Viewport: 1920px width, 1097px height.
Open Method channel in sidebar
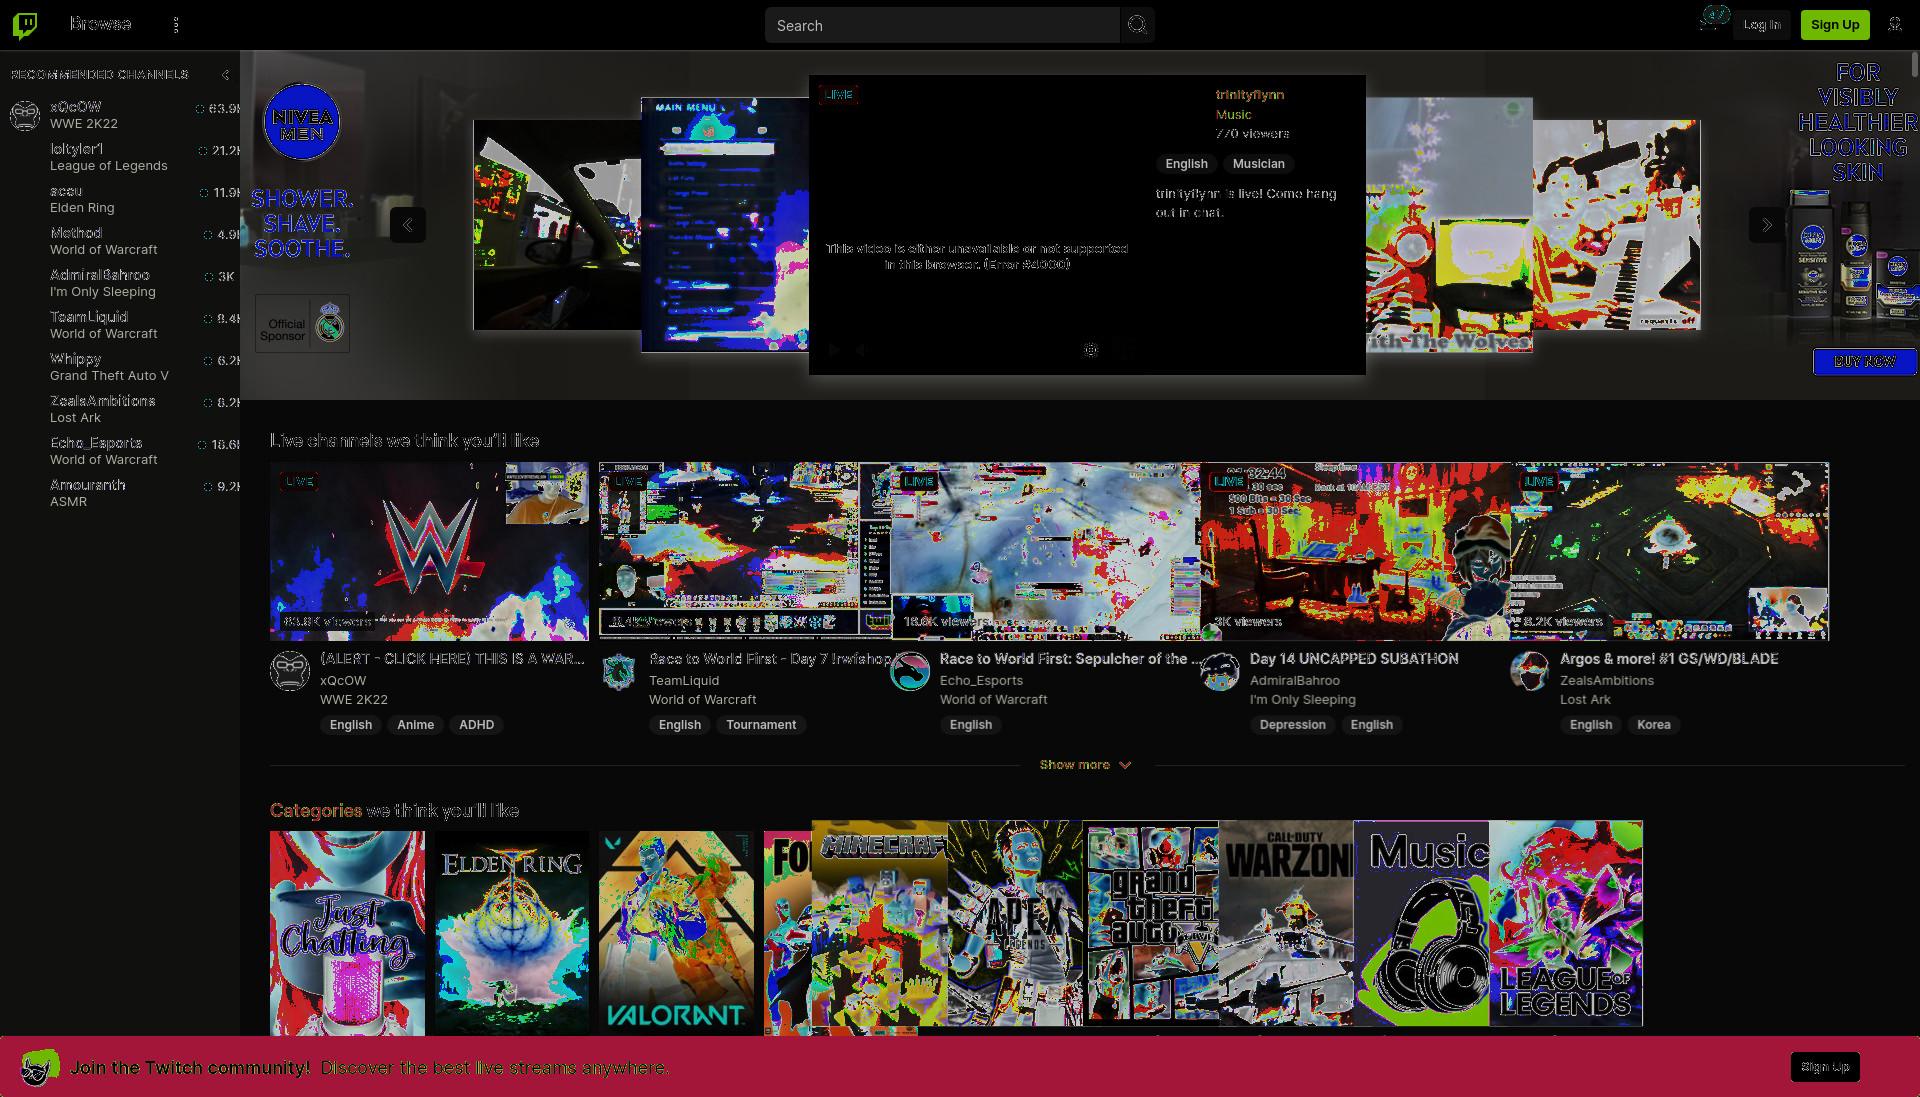(120, 241)
